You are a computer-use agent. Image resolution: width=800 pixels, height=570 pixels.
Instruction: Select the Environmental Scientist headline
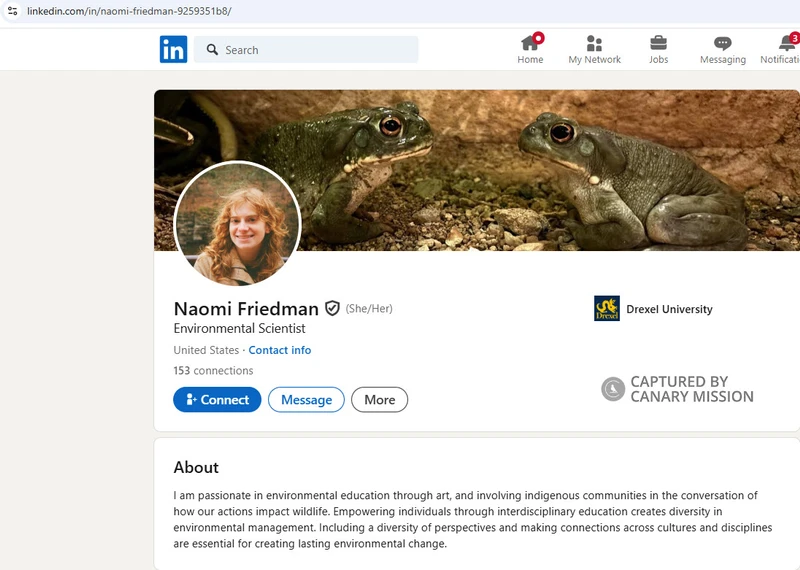[x=239, y=328]
